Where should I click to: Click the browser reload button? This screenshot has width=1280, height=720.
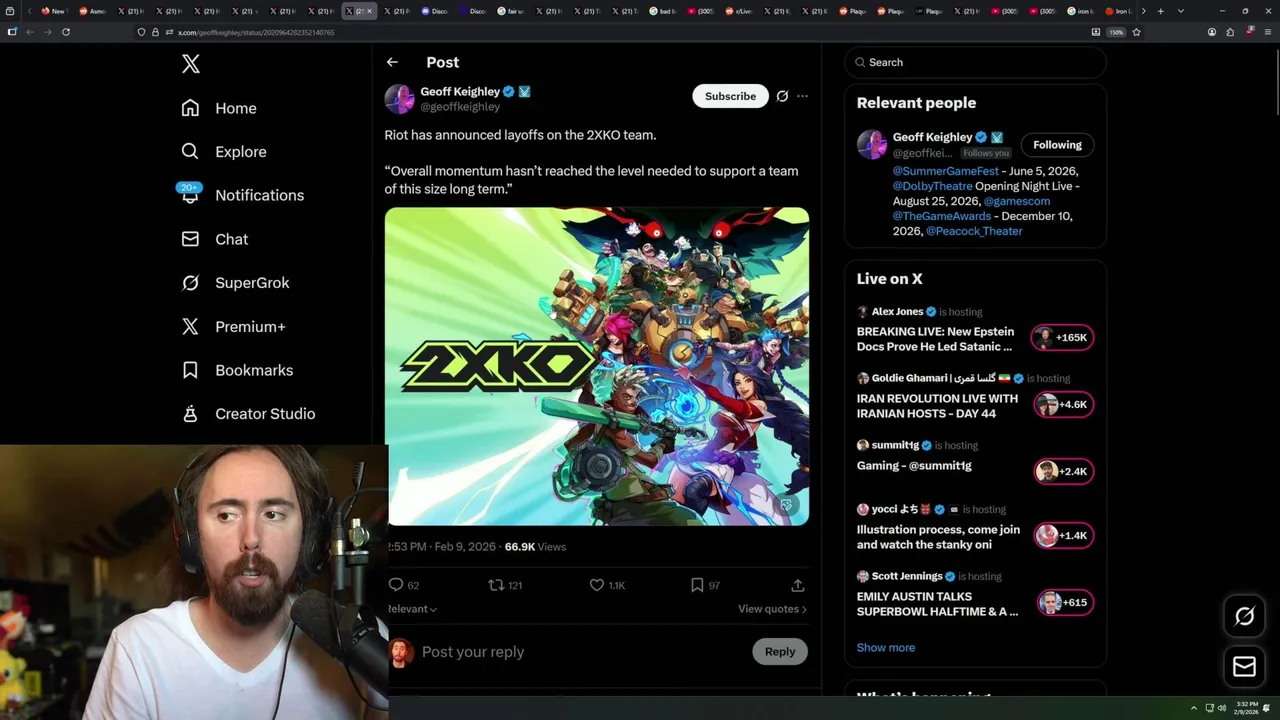pyautogui.click(x=66, y=32)
